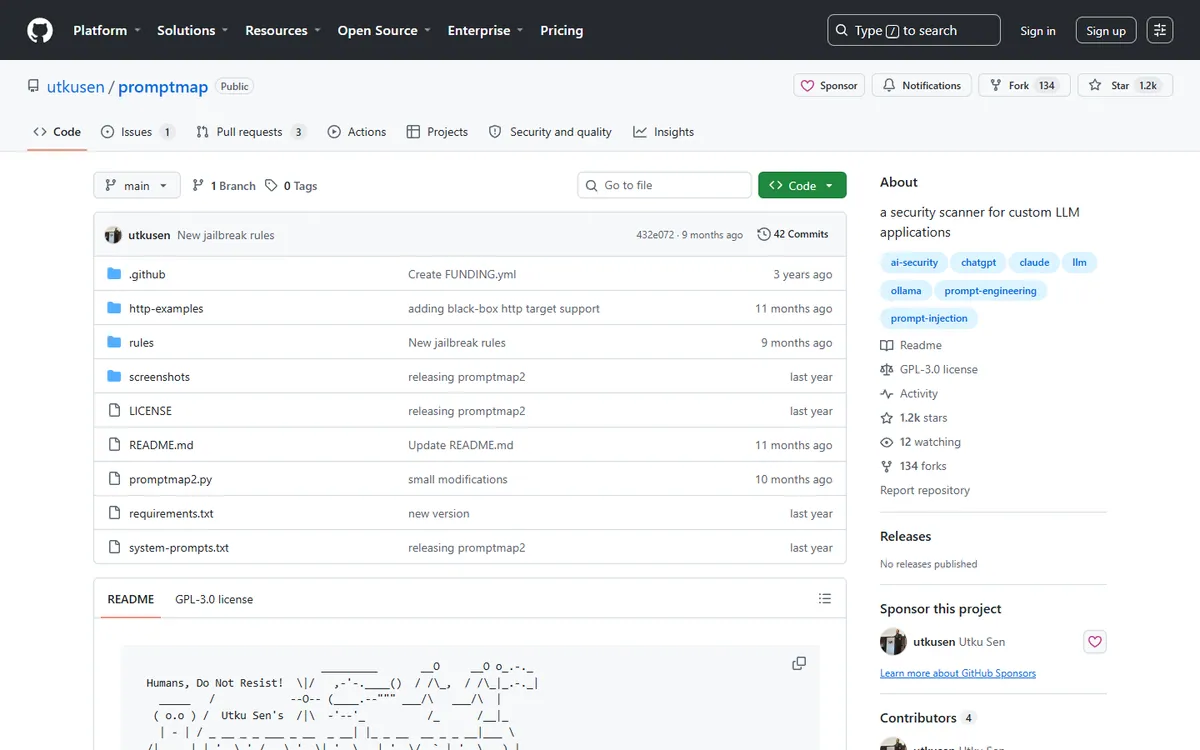
Task: Switch to the Issues tab
Action: tap(138, 132)
